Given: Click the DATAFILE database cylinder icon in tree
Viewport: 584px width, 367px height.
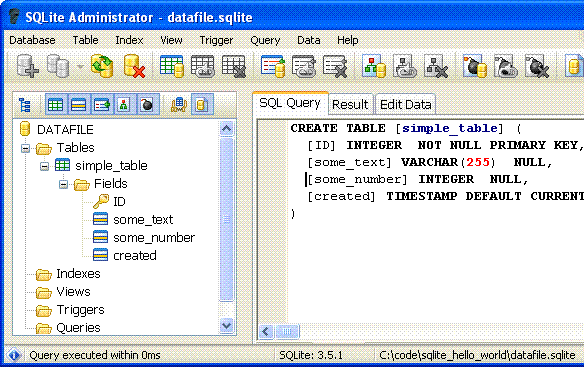Looking at the screenshot, I should 25,129.
